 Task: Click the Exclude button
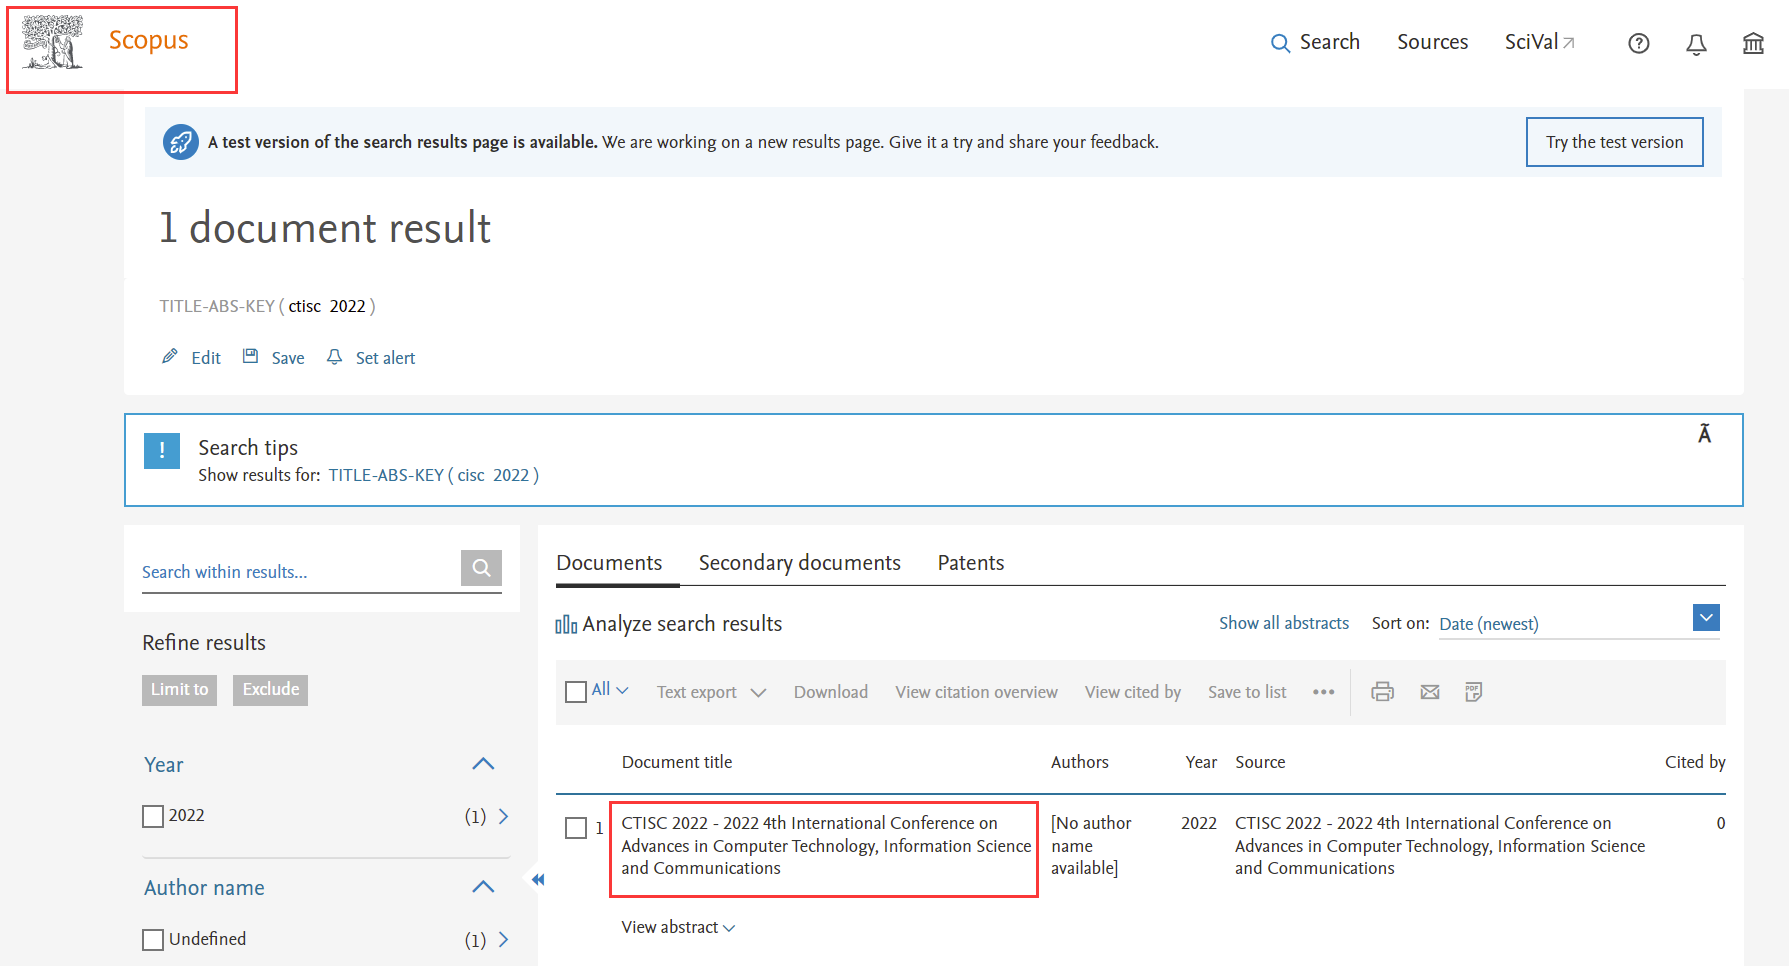click(x=270, y=690)
